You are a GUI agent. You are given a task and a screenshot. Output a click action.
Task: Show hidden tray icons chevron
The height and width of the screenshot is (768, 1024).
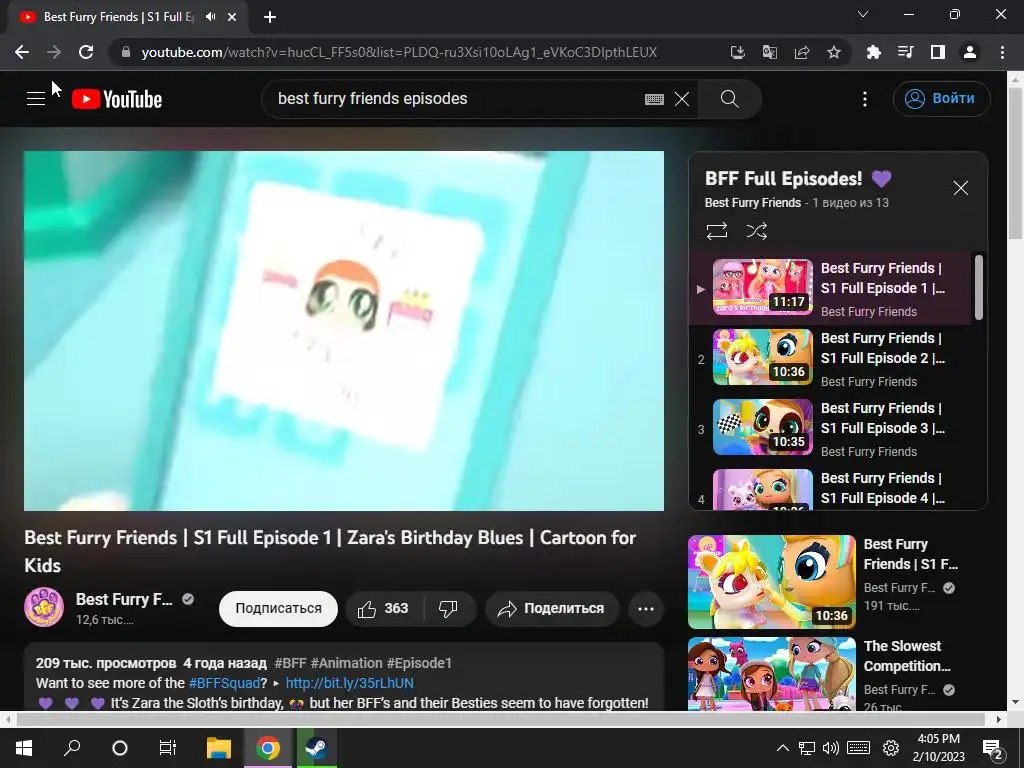click(x=782, y=748)
